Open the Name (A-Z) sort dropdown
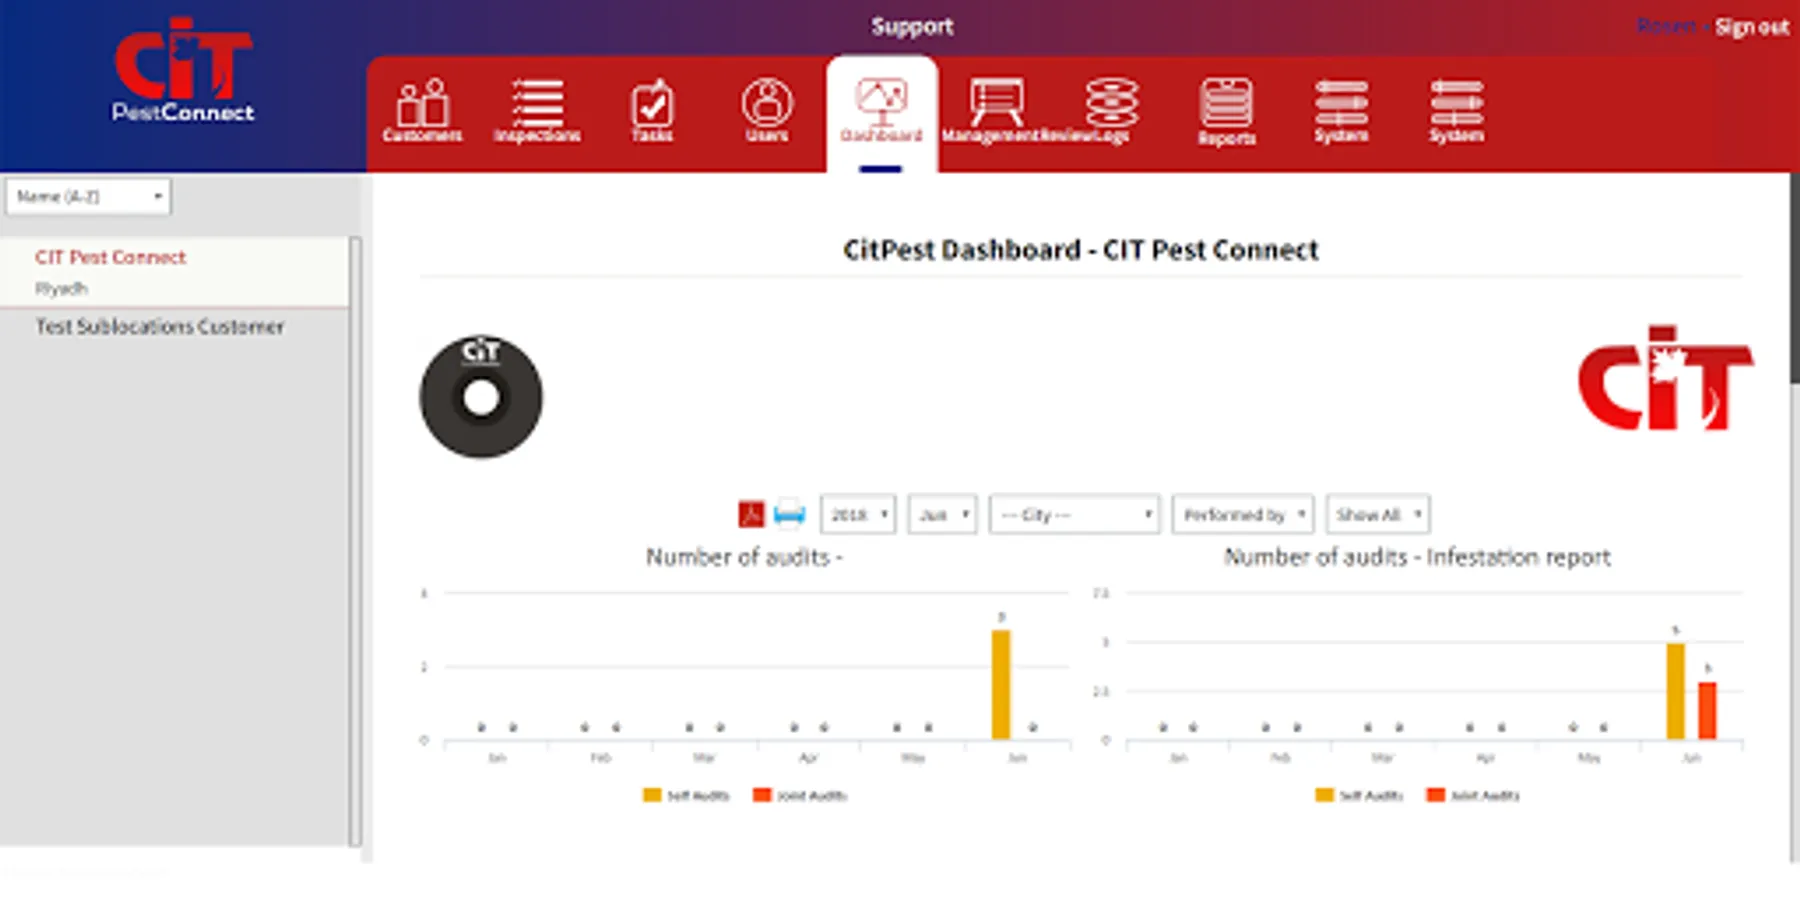 [x=88, y=196]
